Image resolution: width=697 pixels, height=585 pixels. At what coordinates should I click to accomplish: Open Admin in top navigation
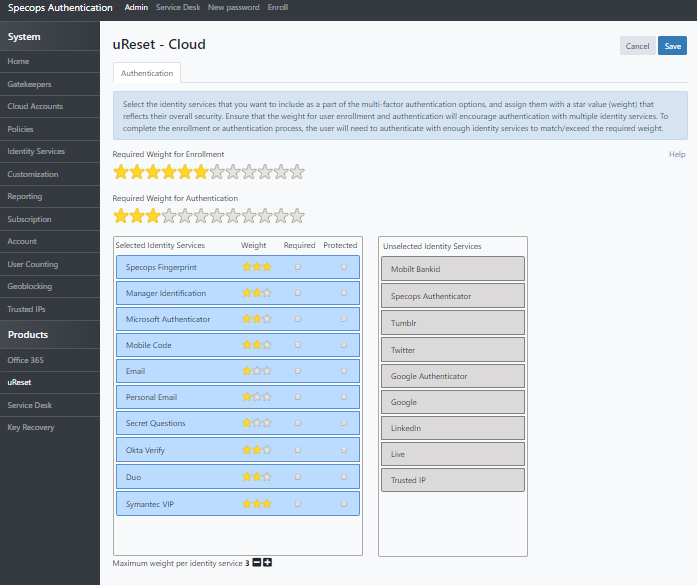pyautogui.click(x=136, y=7)
